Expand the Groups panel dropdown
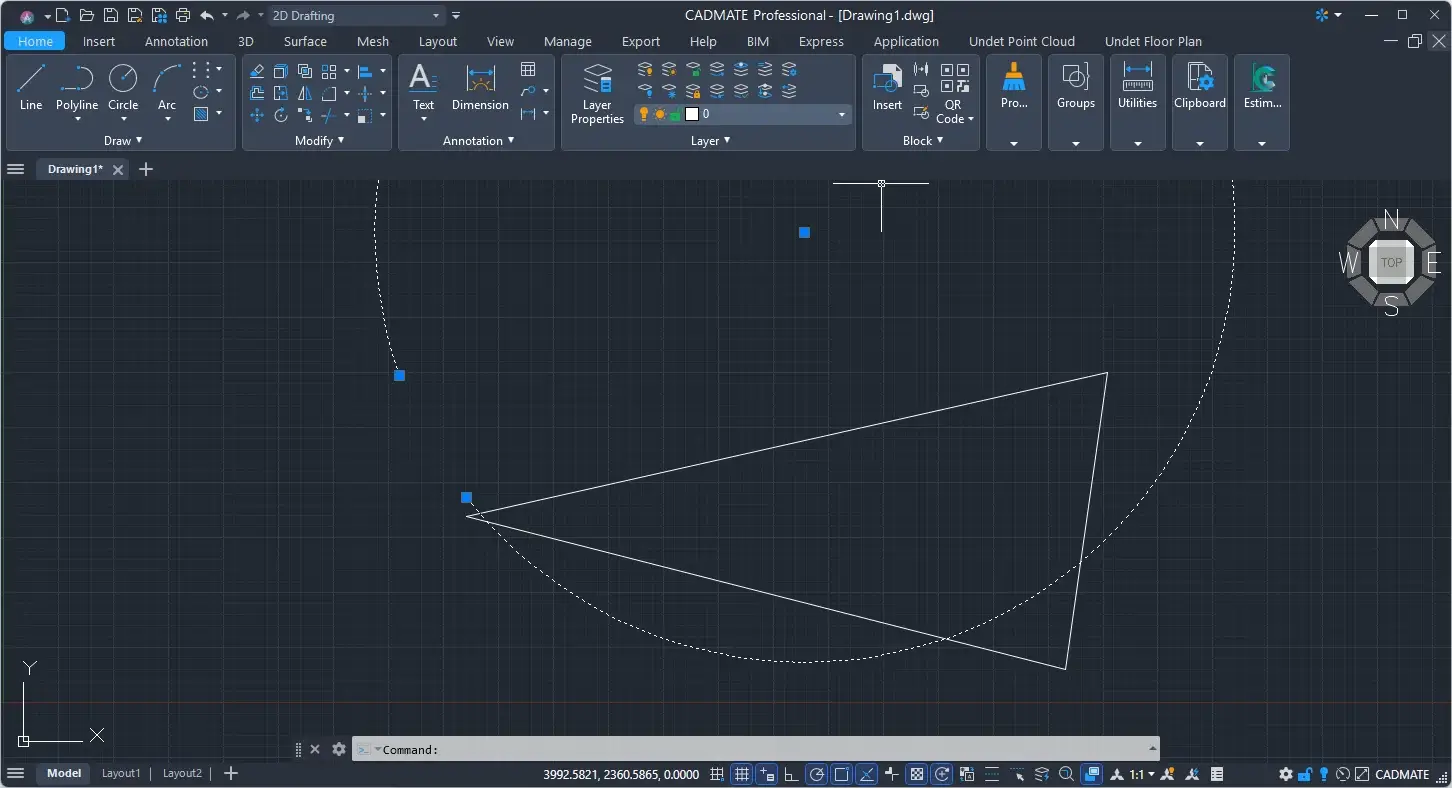This screenshot has width=1452, height=788. [x=1076, y=143]
